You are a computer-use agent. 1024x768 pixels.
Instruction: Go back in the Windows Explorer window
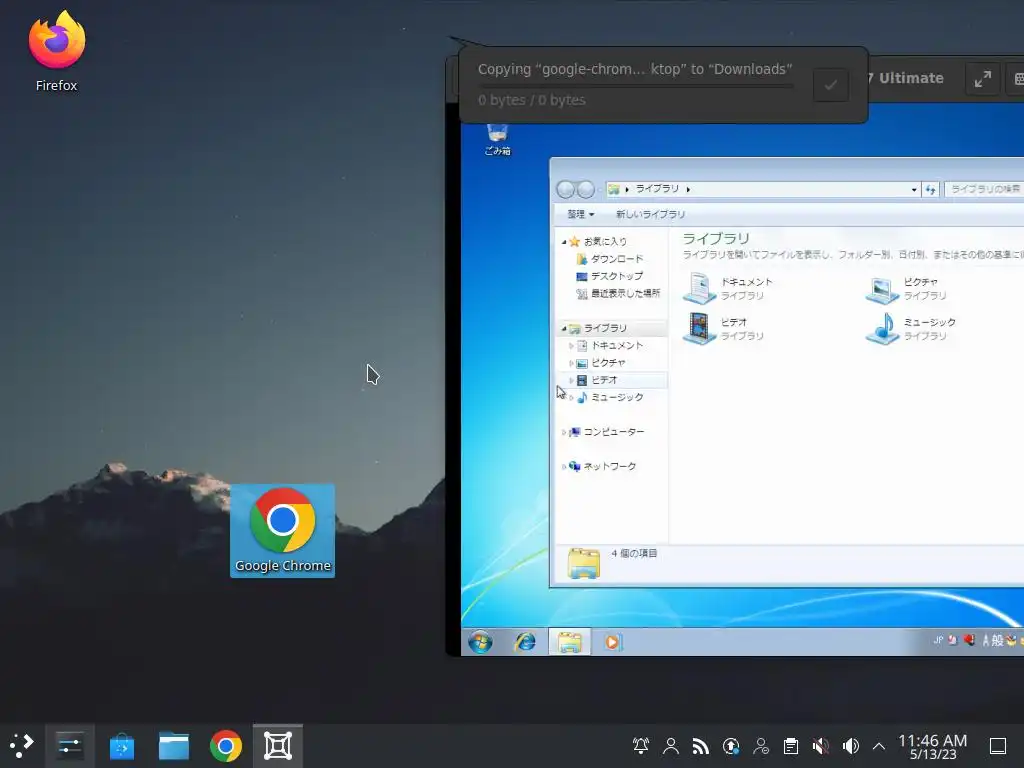(566, 189)
